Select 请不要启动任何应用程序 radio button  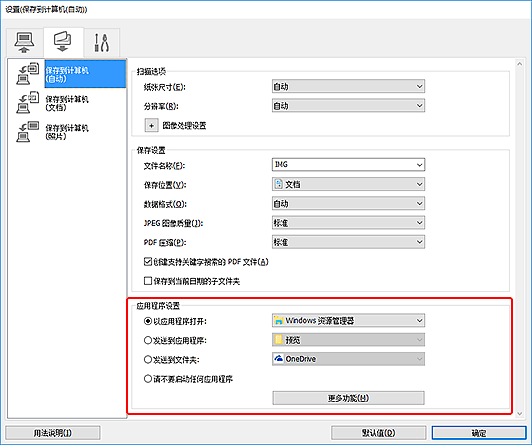(148, 379)
